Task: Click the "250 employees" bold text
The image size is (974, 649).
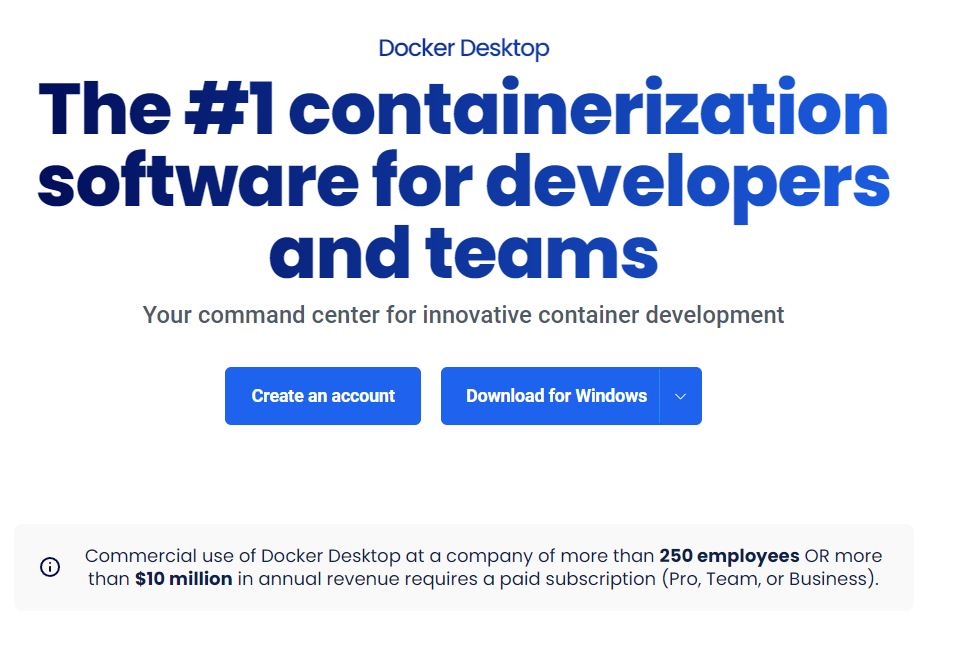Action: pos(729,555)
